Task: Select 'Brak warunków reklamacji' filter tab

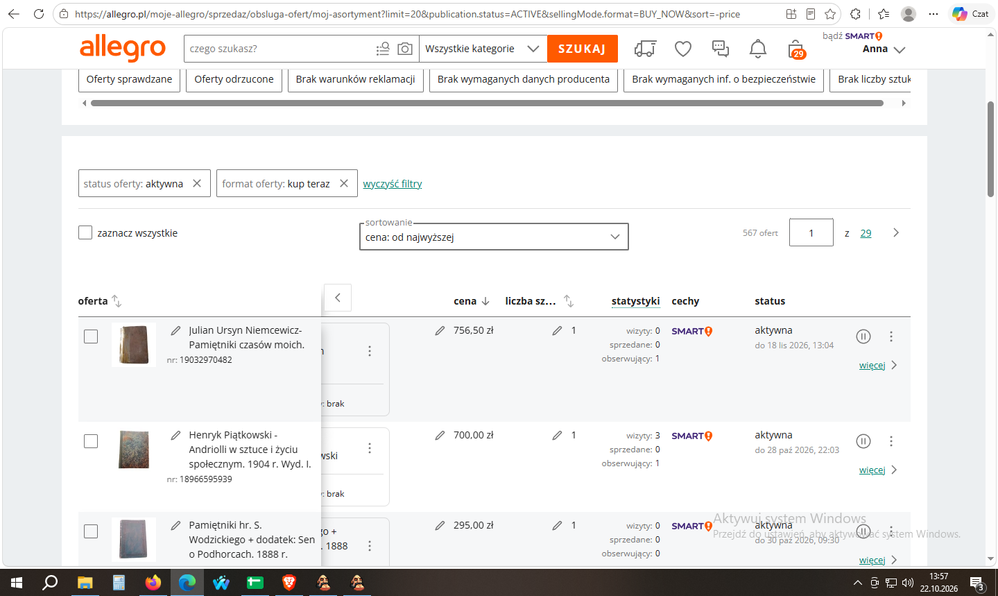Action: click(355, 80)
